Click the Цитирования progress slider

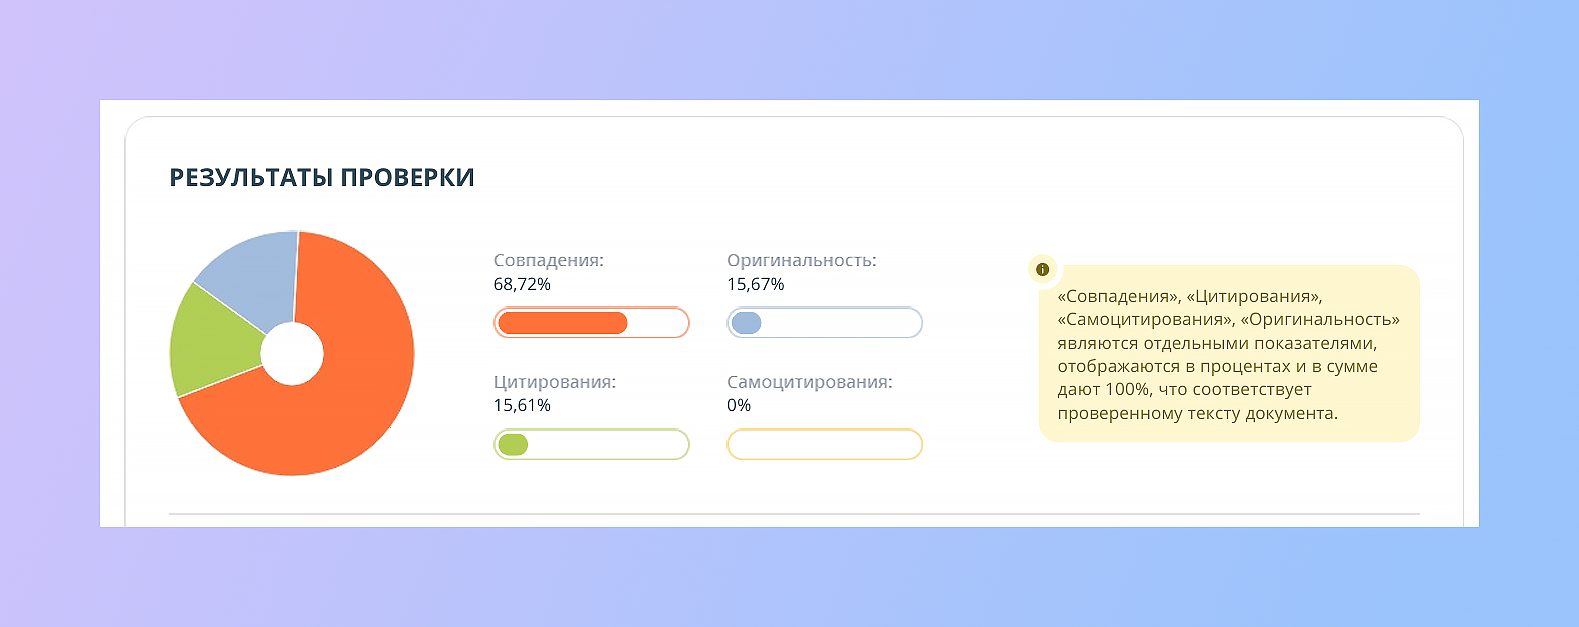click(591, 444)
